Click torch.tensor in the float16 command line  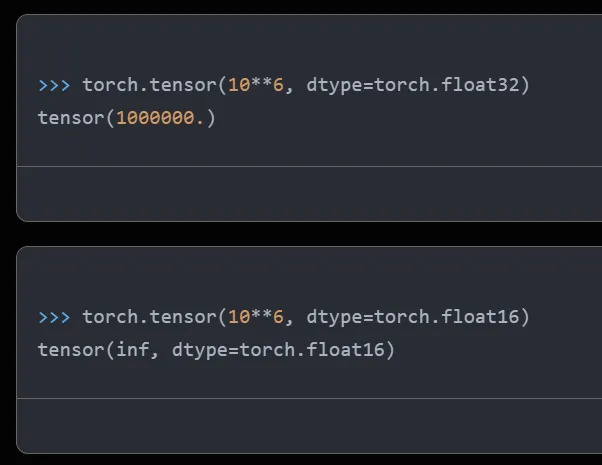click(x=150, y=317)
